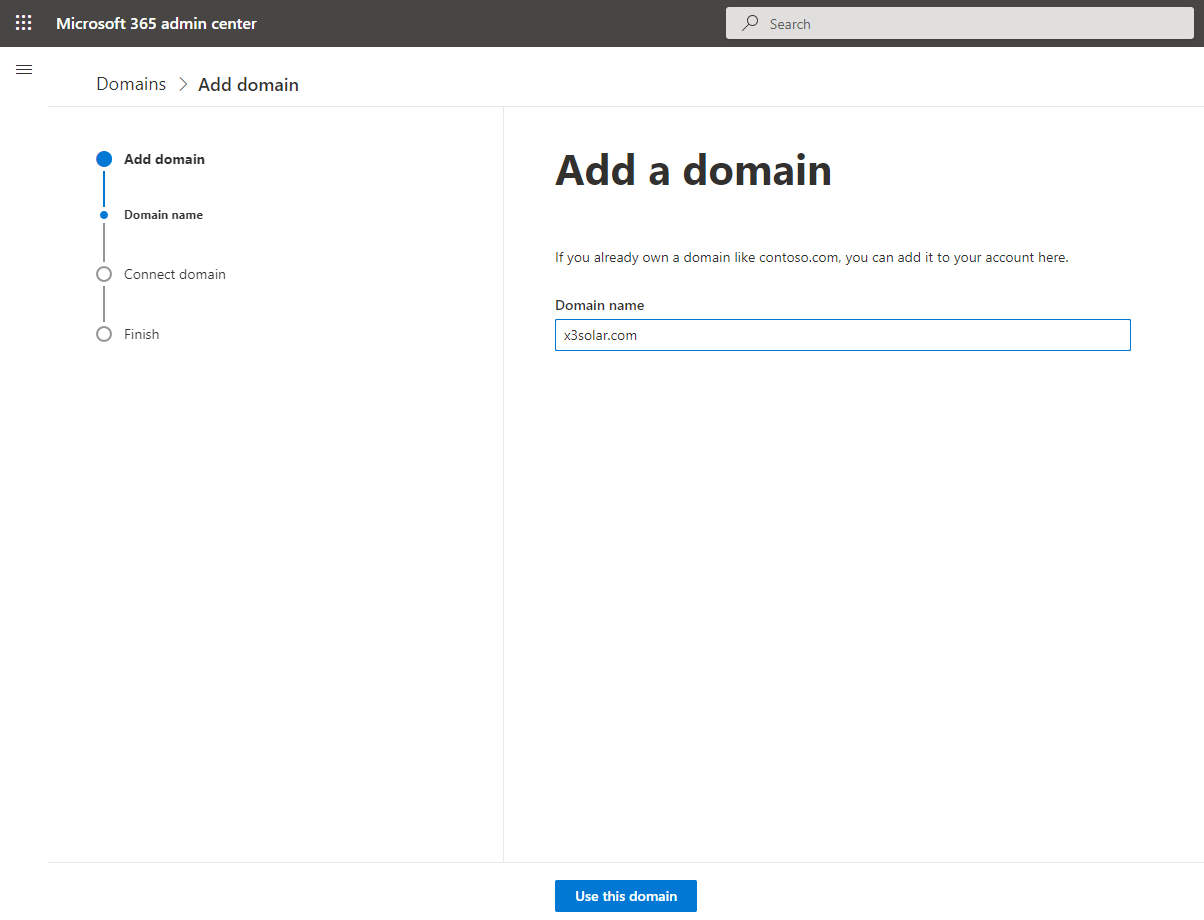Open the Microsoft 365 admin center title
Image resolution: width=1204 pixels, height=920 pixels.
pyautogui.click(x=156, y=23)
